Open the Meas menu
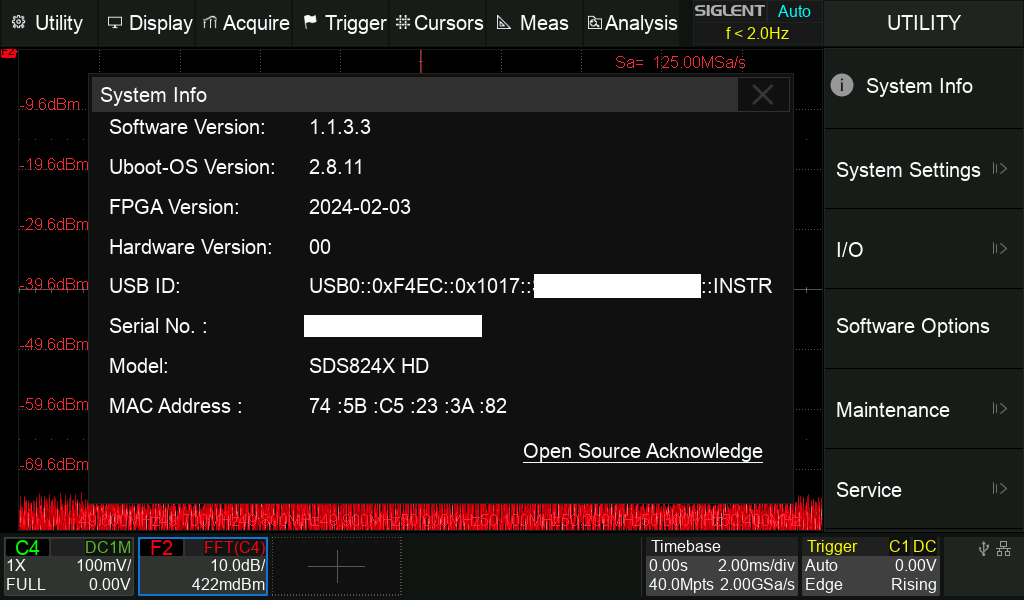This screenshot has height=600, width=1024. (532, 23)
